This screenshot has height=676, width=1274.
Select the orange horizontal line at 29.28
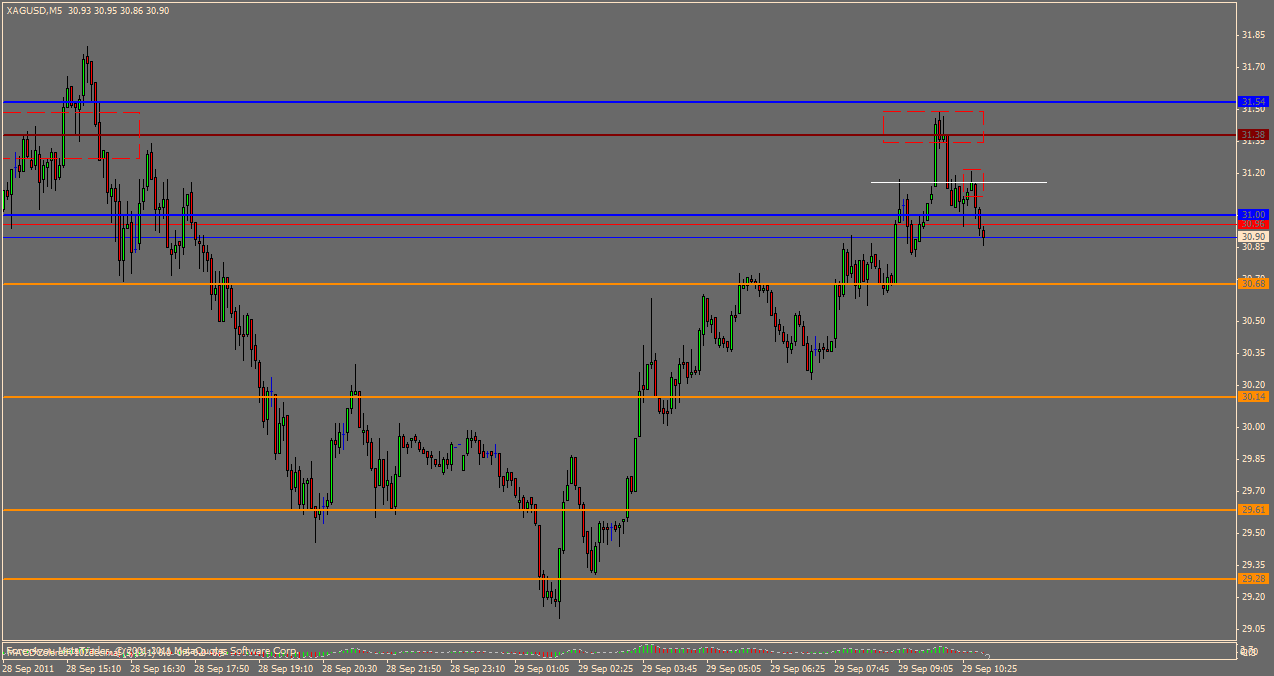click(620, 579)
